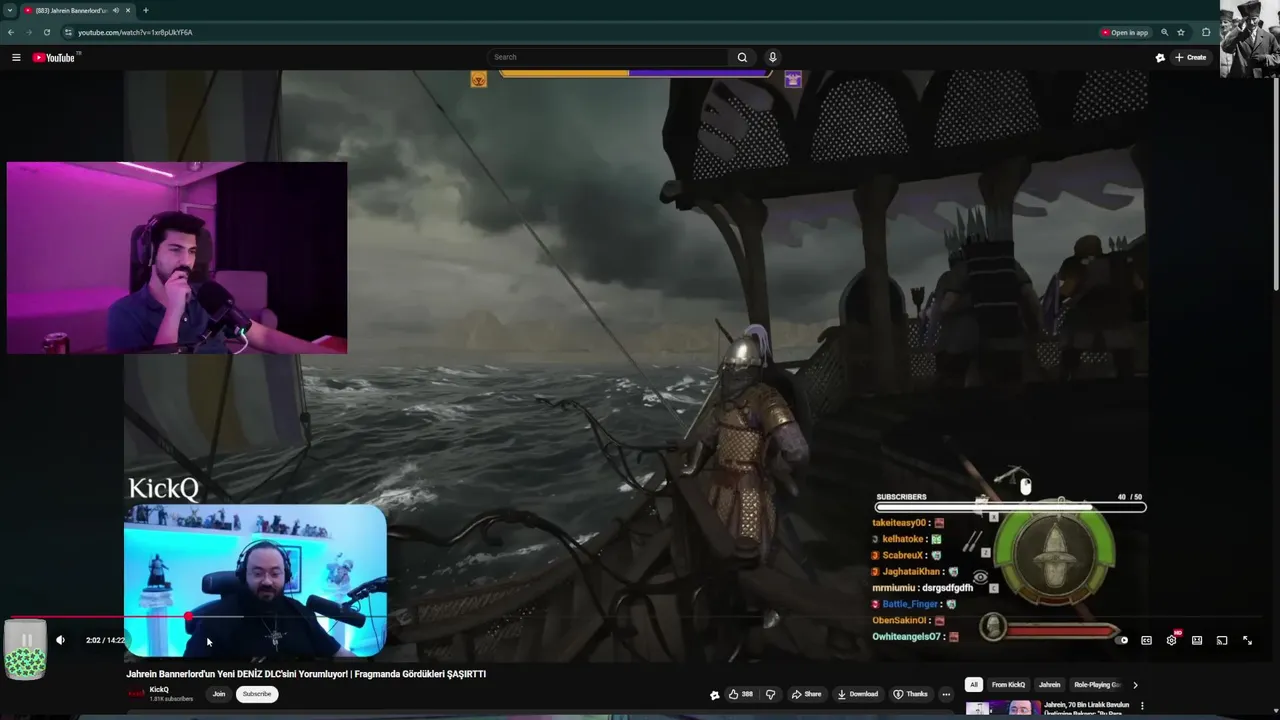The image size is (1280, 720).
Task: Click the icon left of like button
Action: [x=714, y=695]
